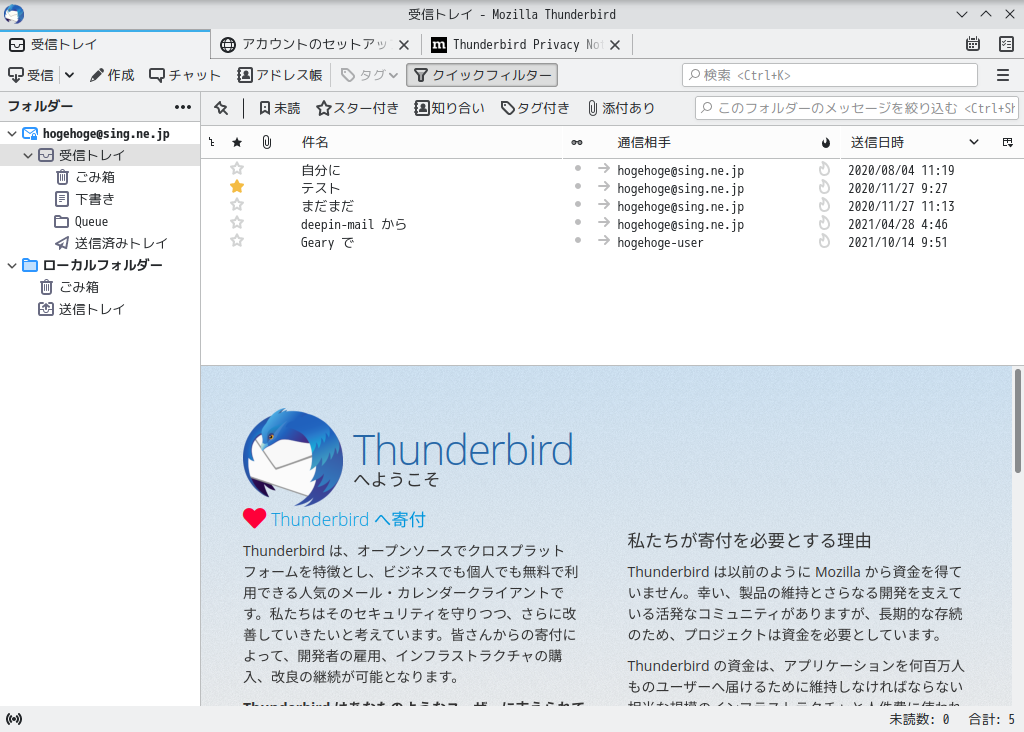Sort by attachment column header
1024x732 pixels.
point(266,142)
